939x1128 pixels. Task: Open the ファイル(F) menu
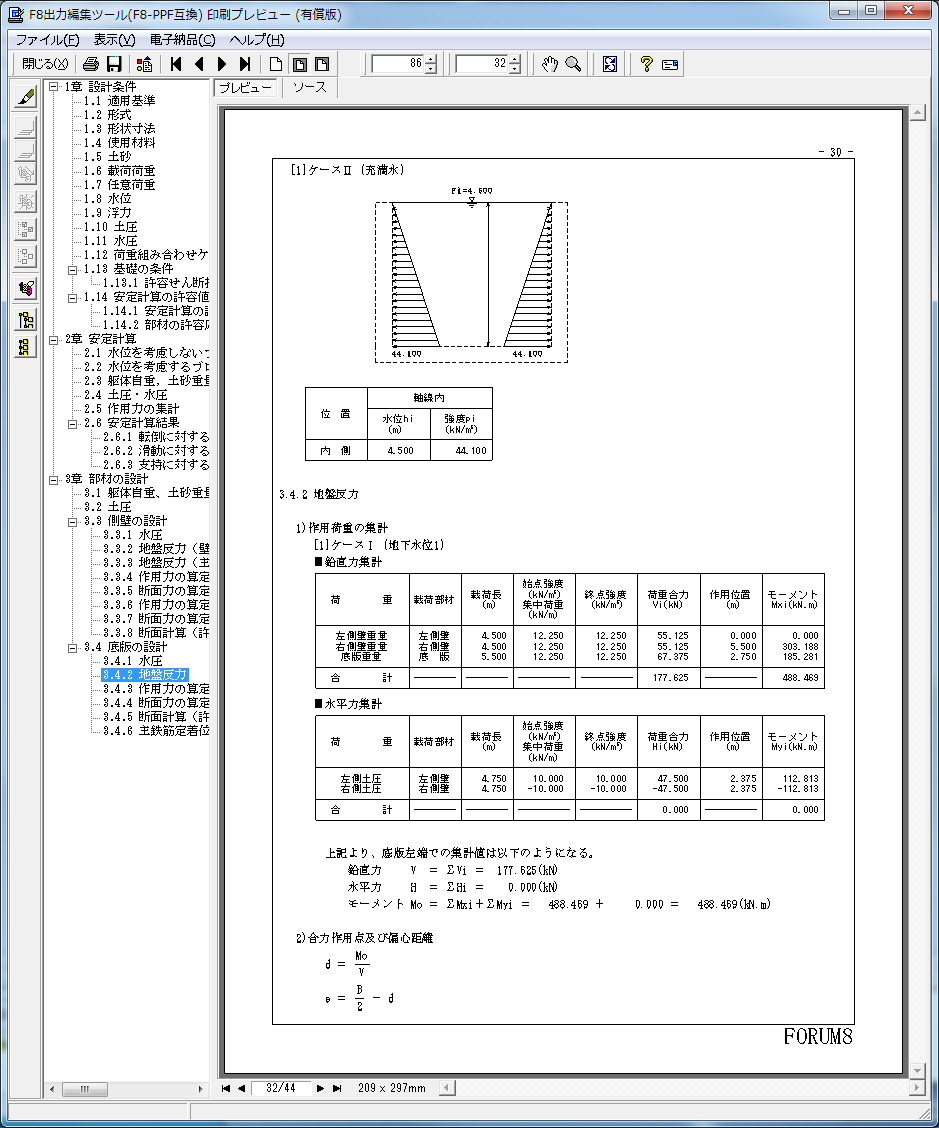tap(47, 40)
